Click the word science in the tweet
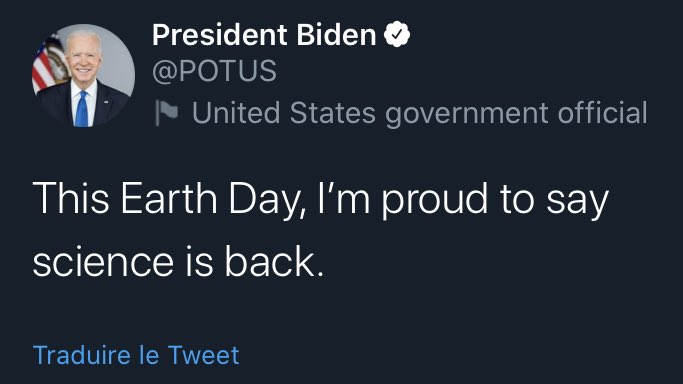The image size is (683, 384). click(x=103, y=263)
